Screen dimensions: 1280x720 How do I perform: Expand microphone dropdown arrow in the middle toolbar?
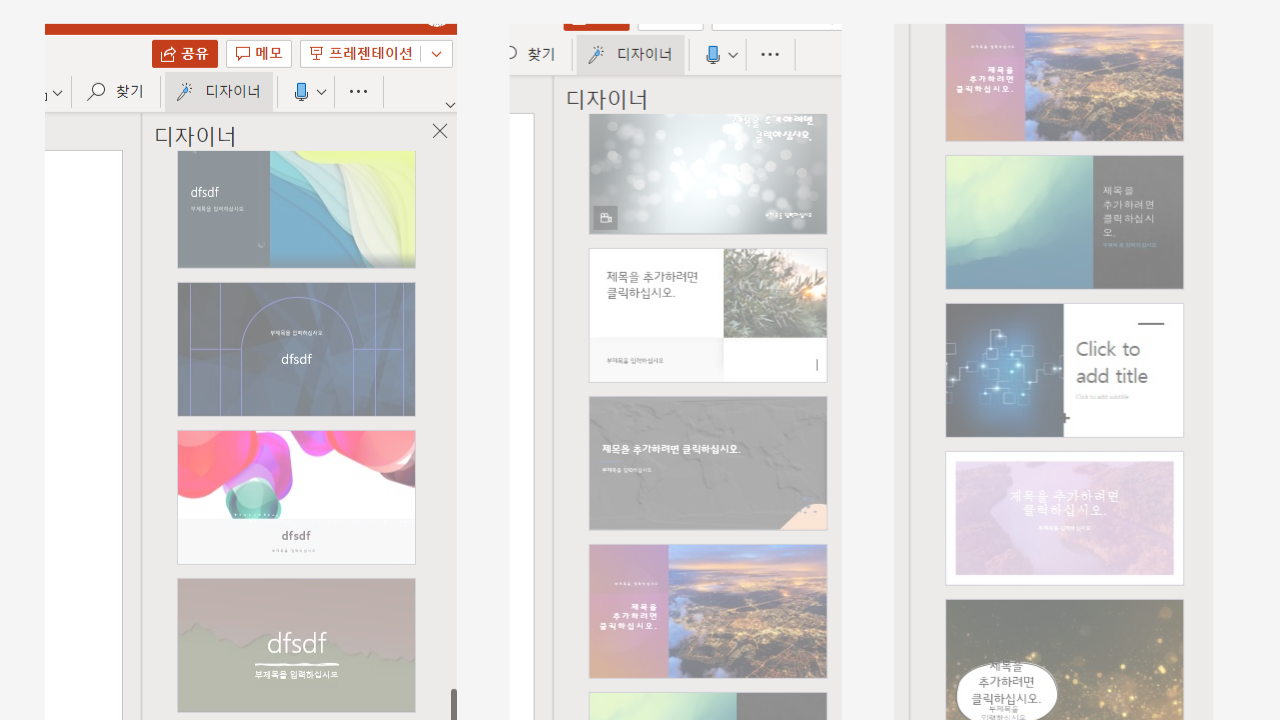point(734,55)
